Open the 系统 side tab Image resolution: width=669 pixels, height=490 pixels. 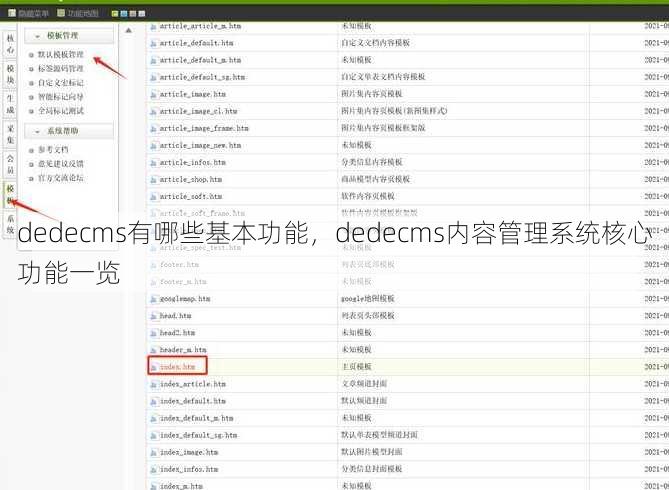(x=10, y=224)
